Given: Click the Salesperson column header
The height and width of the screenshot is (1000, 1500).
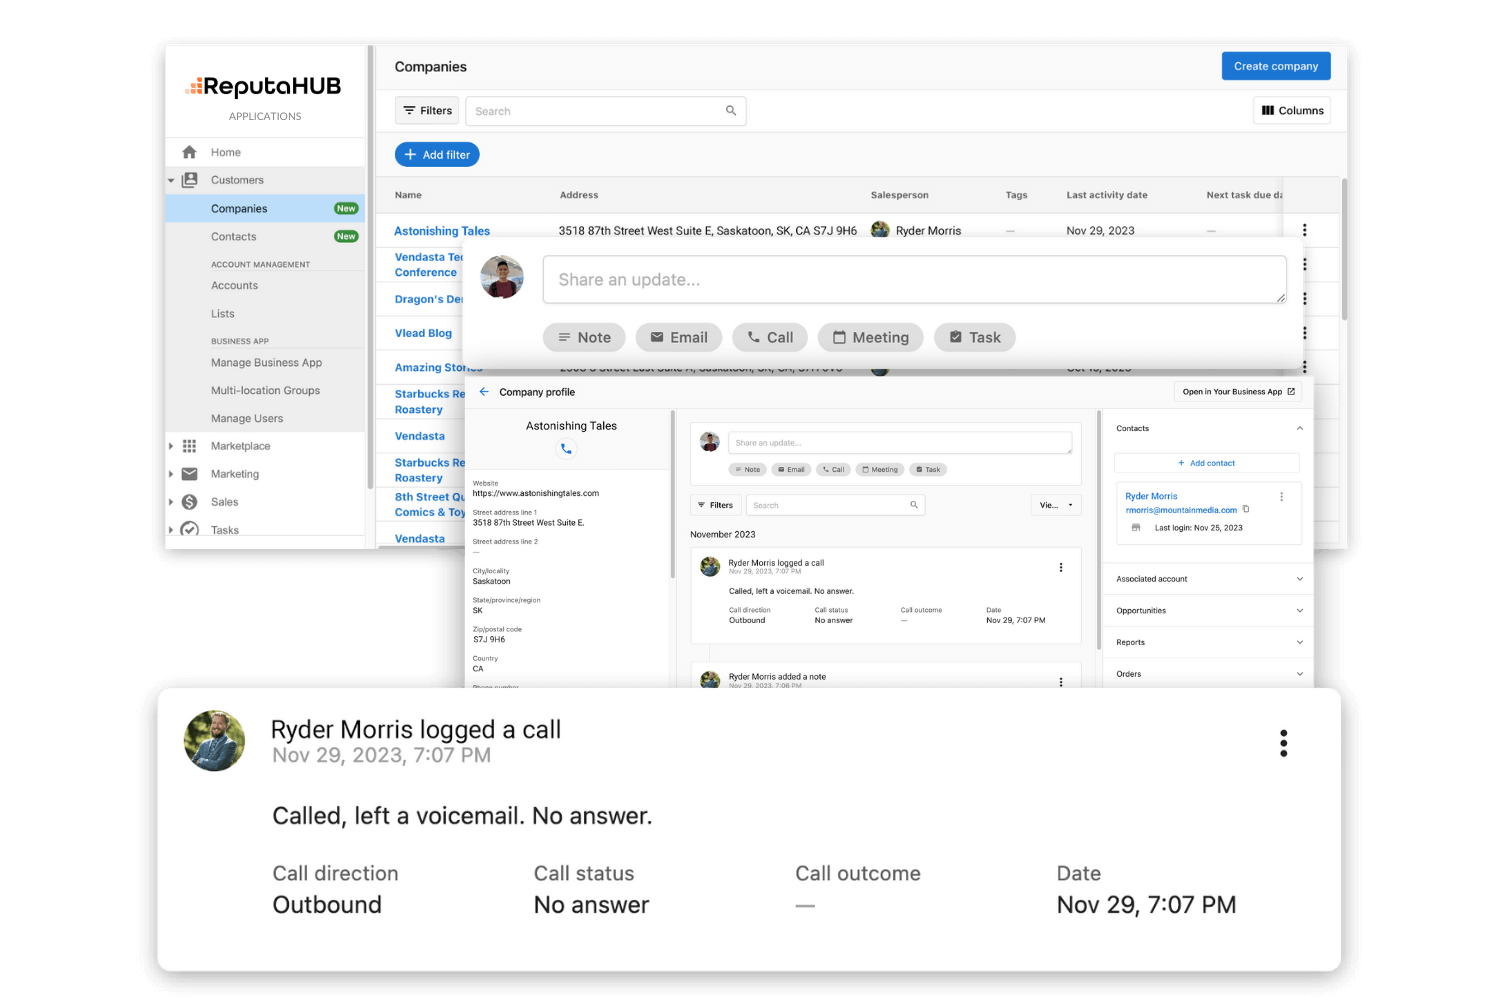Looking at the screenshot, I should click(x=899, y=195).
